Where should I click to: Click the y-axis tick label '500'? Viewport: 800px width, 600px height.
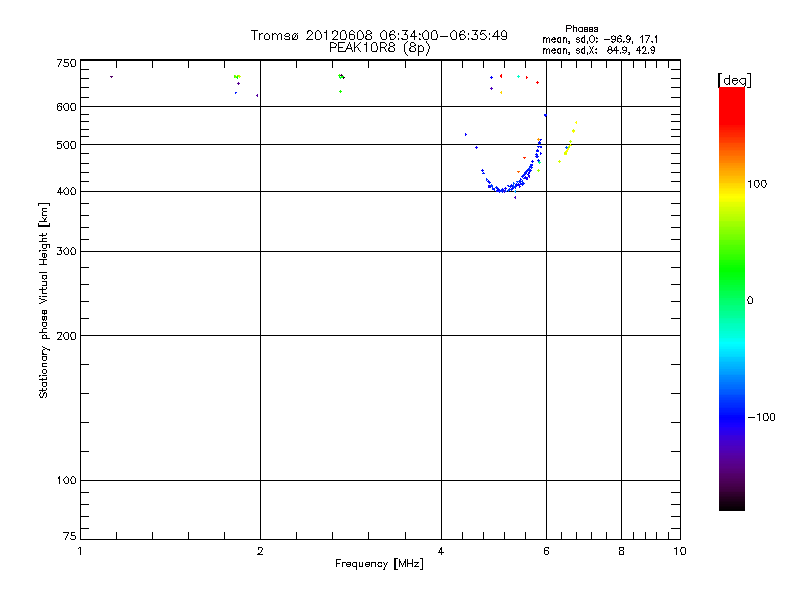(x=66, y=145)
